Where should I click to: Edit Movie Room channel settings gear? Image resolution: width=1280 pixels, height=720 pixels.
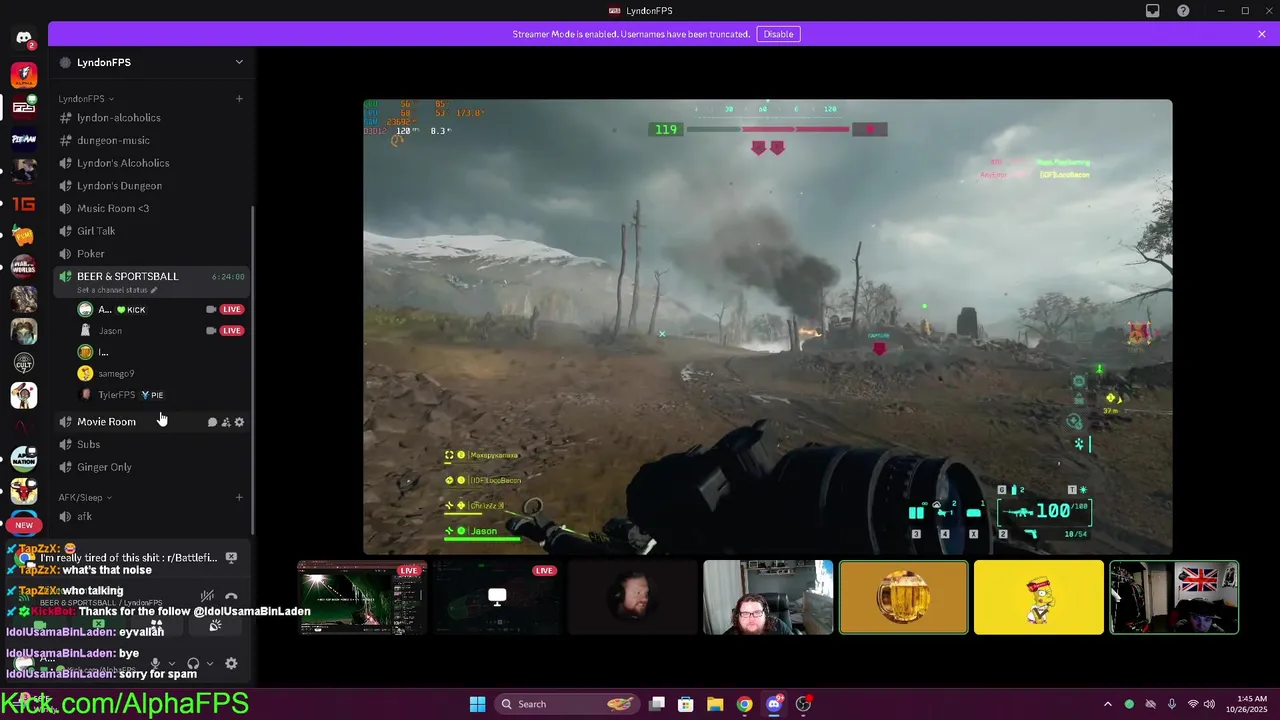[x=239, y=422]
